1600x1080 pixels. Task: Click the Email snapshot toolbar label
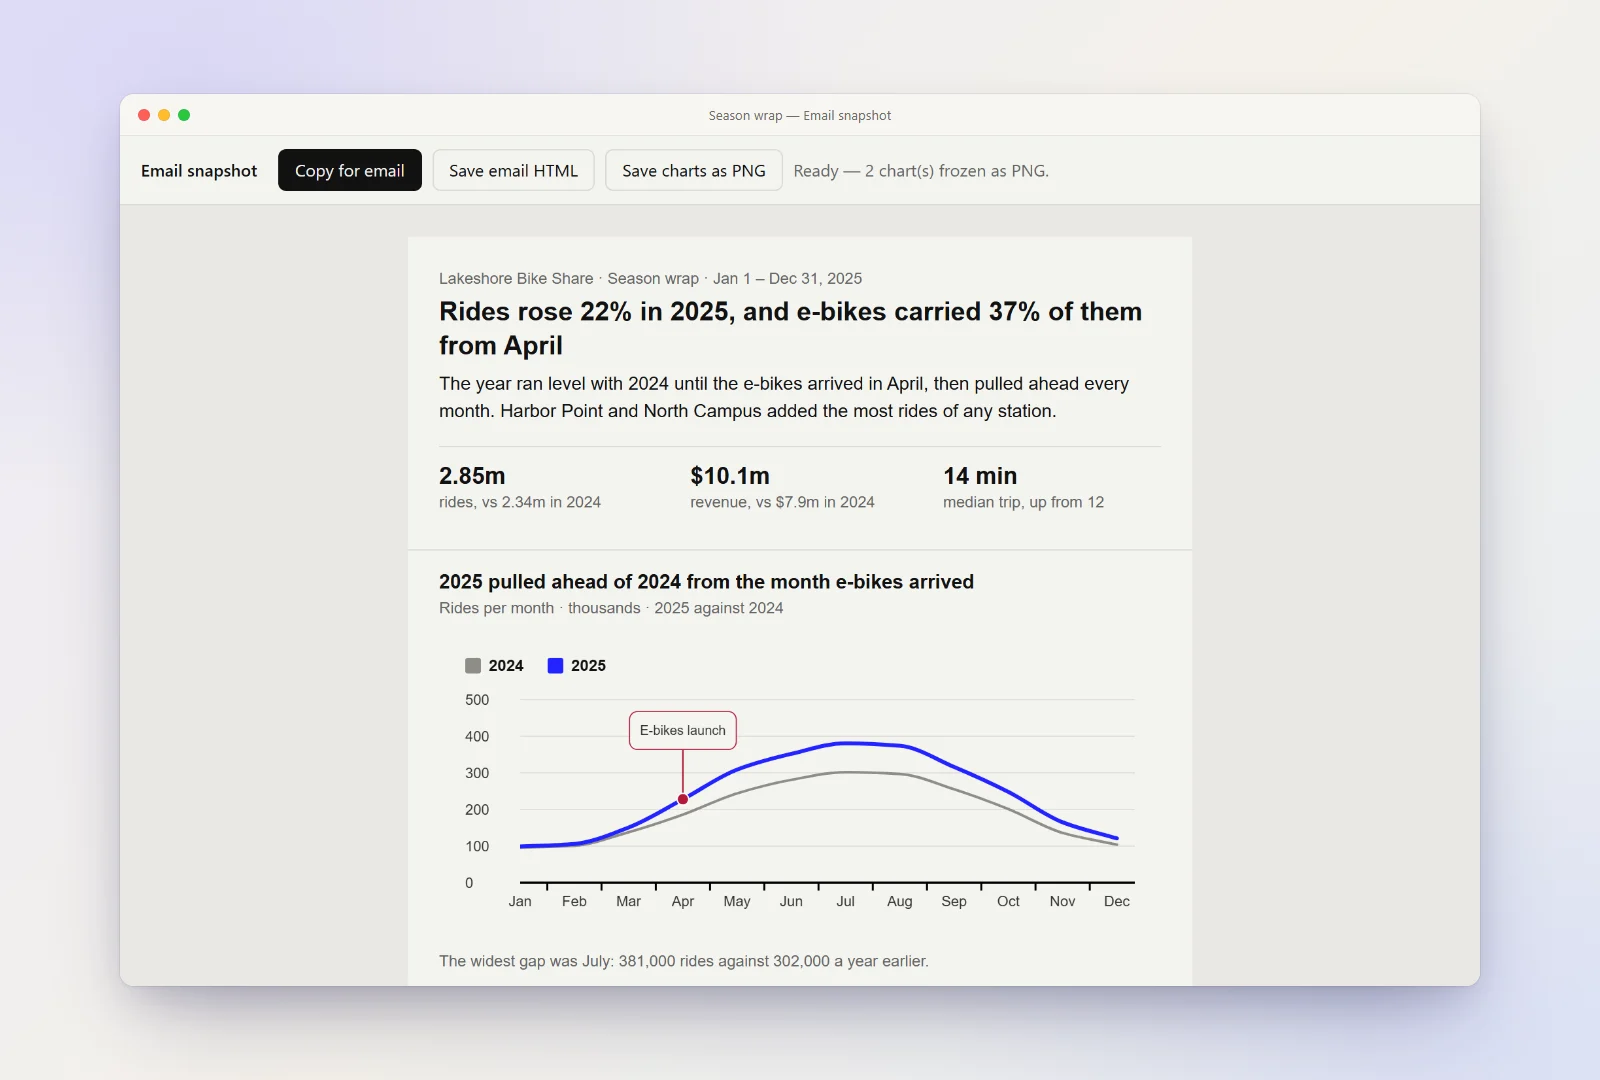(x=199, y=171)
